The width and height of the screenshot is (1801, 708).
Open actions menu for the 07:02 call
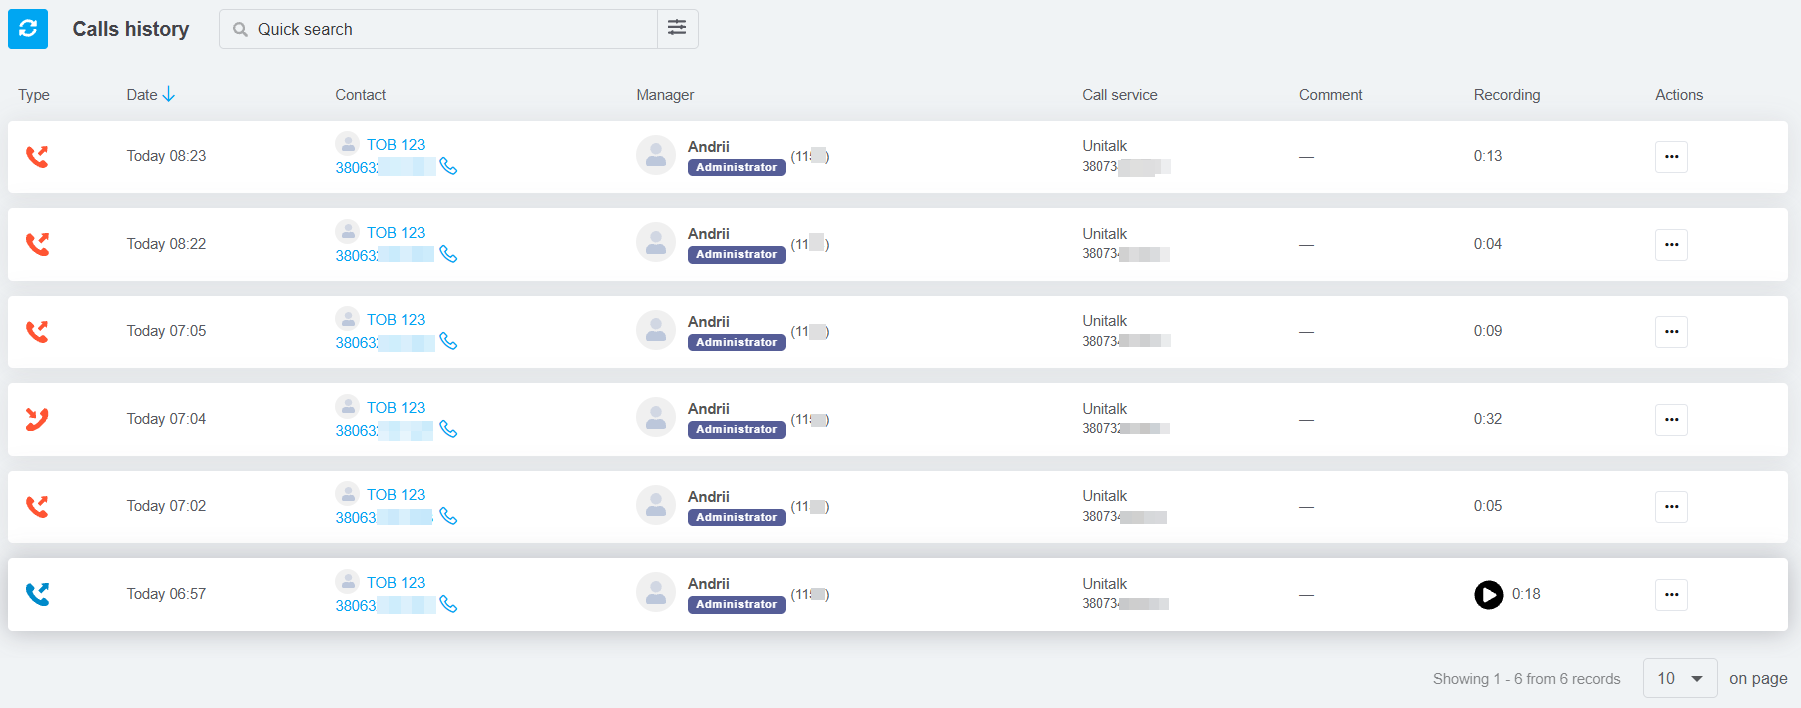1671,507
